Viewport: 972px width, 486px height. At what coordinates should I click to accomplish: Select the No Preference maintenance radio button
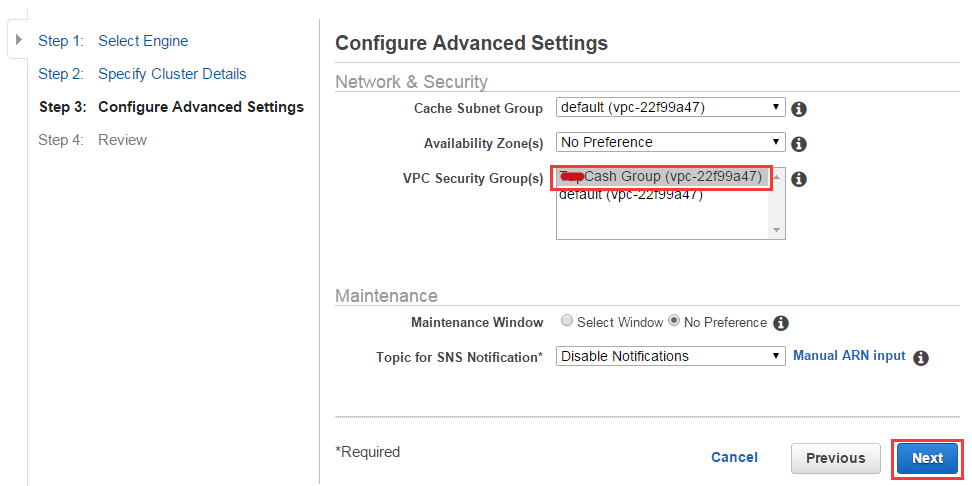pyautogui.click(x=673, y=321)
